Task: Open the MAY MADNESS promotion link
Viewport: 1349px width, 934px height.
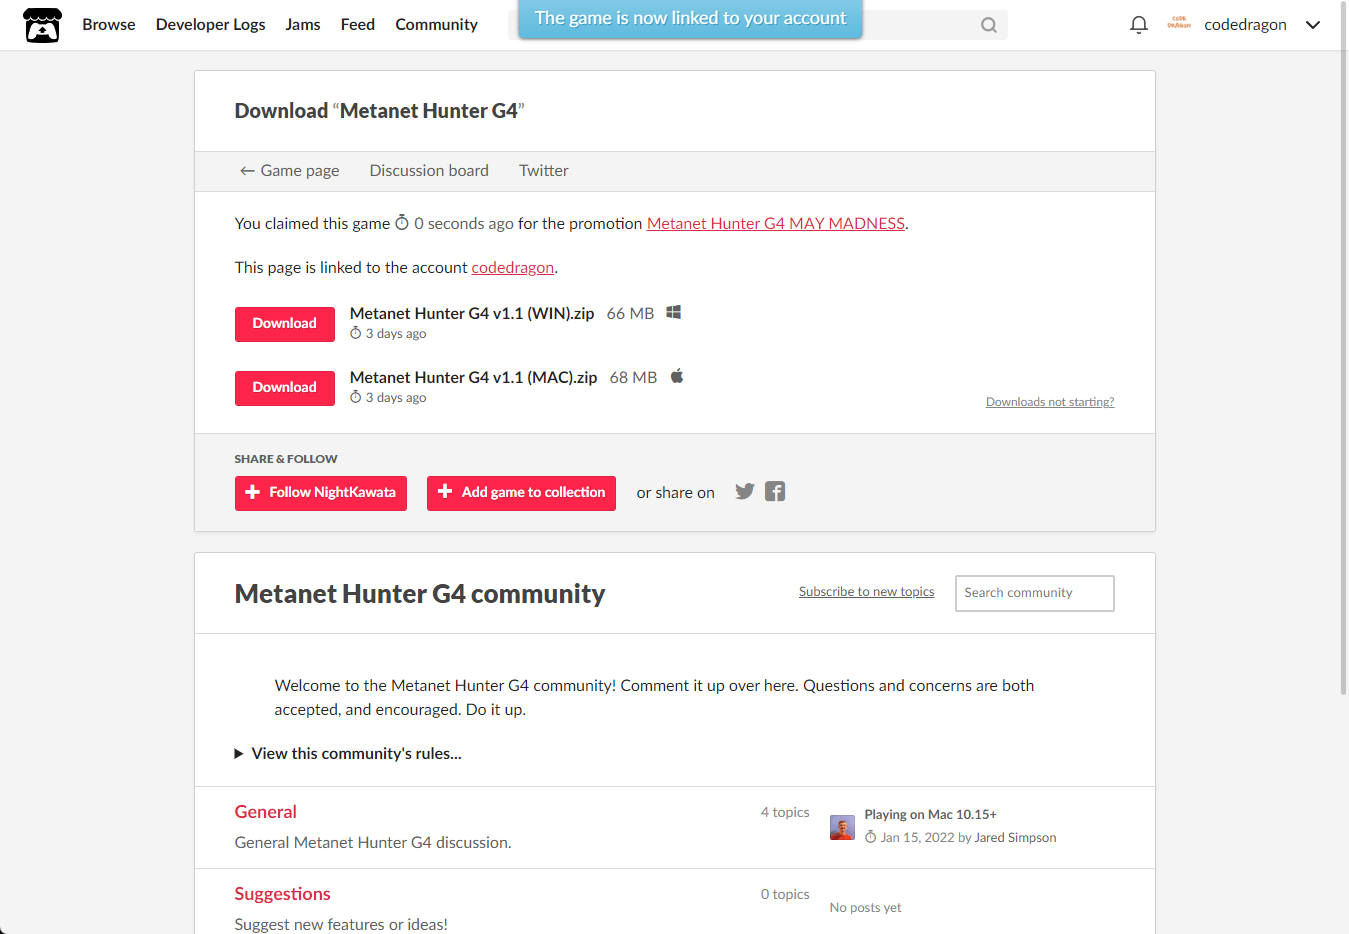Action: coord(776,224)
